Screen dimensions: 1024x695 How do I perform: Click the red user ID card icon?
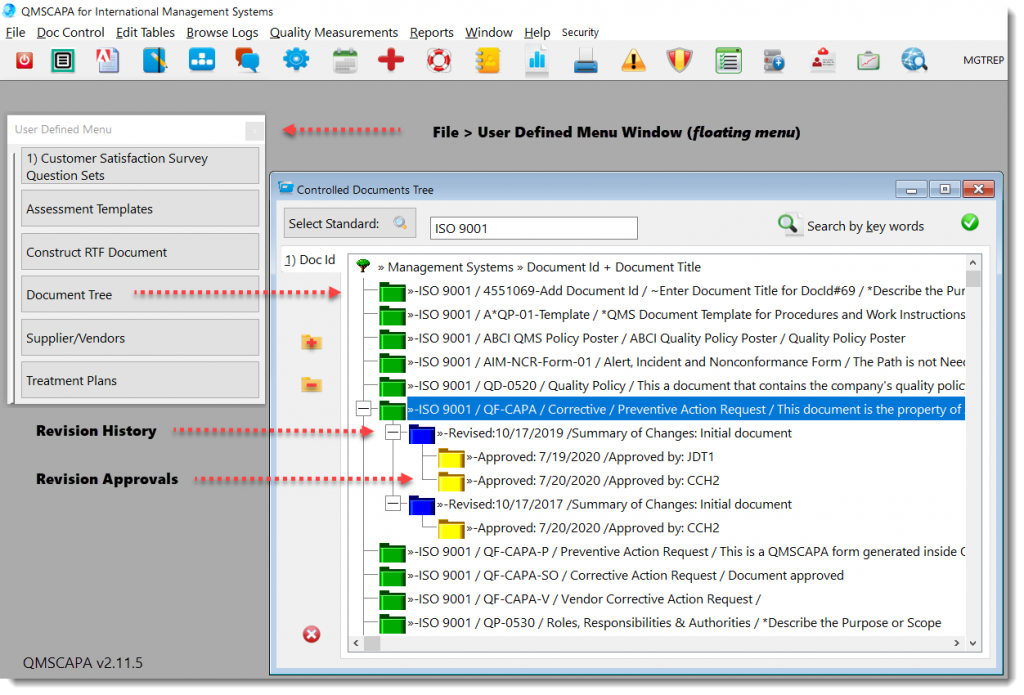pos(823,60)
